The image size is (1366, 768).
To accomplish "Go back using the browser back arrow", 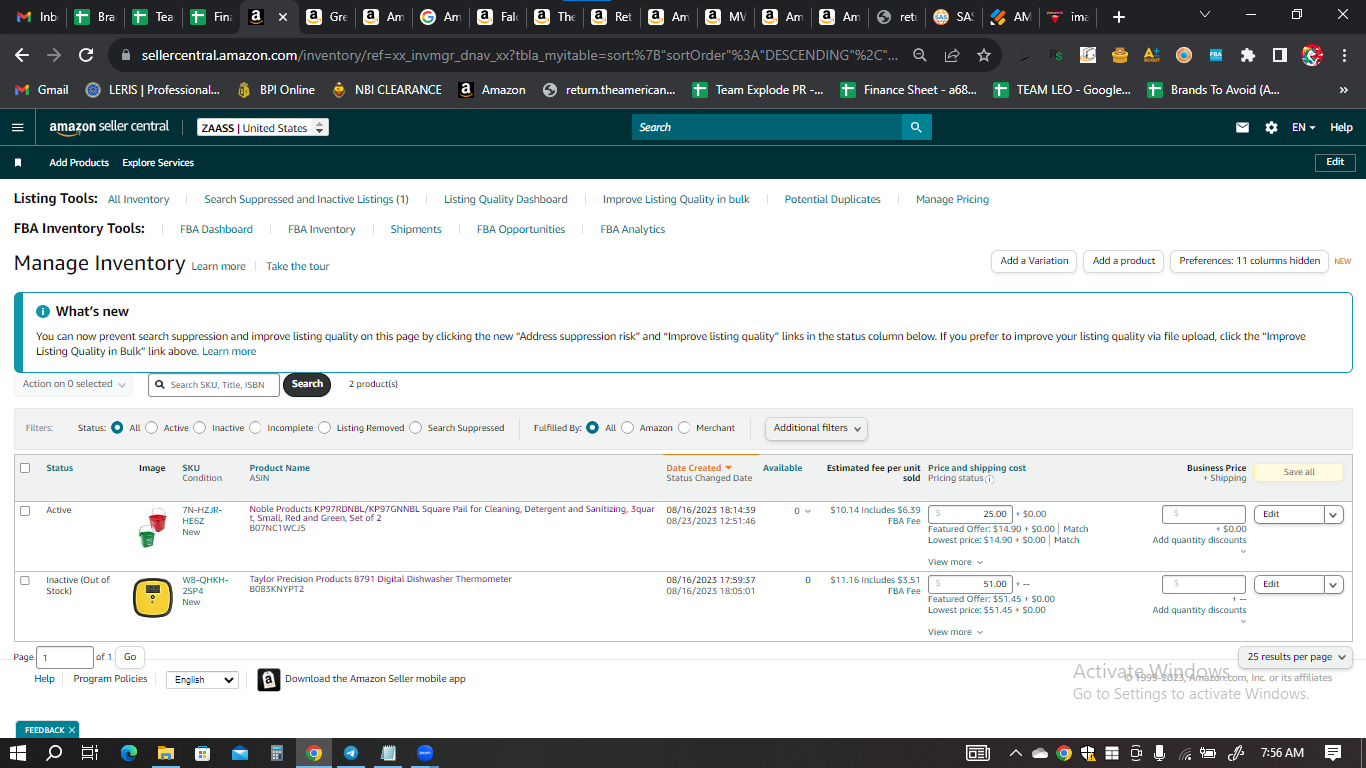I will (22, 55).
